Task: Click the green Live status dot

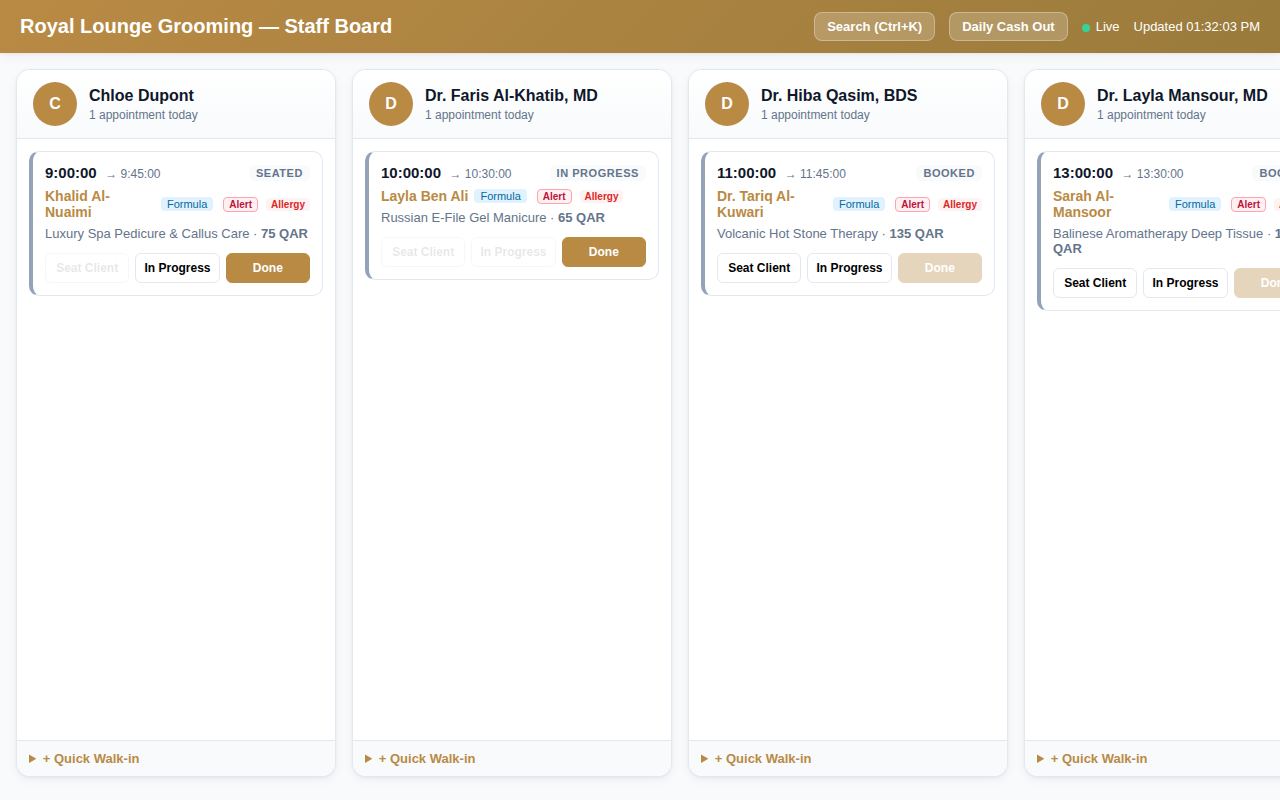Action: (1086, 28)
